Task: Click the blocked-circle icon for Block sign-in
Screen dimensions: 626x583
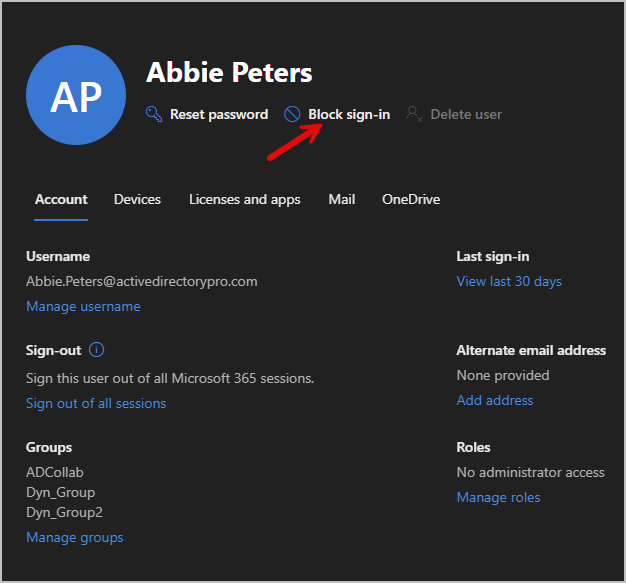Action: (292, 114)
